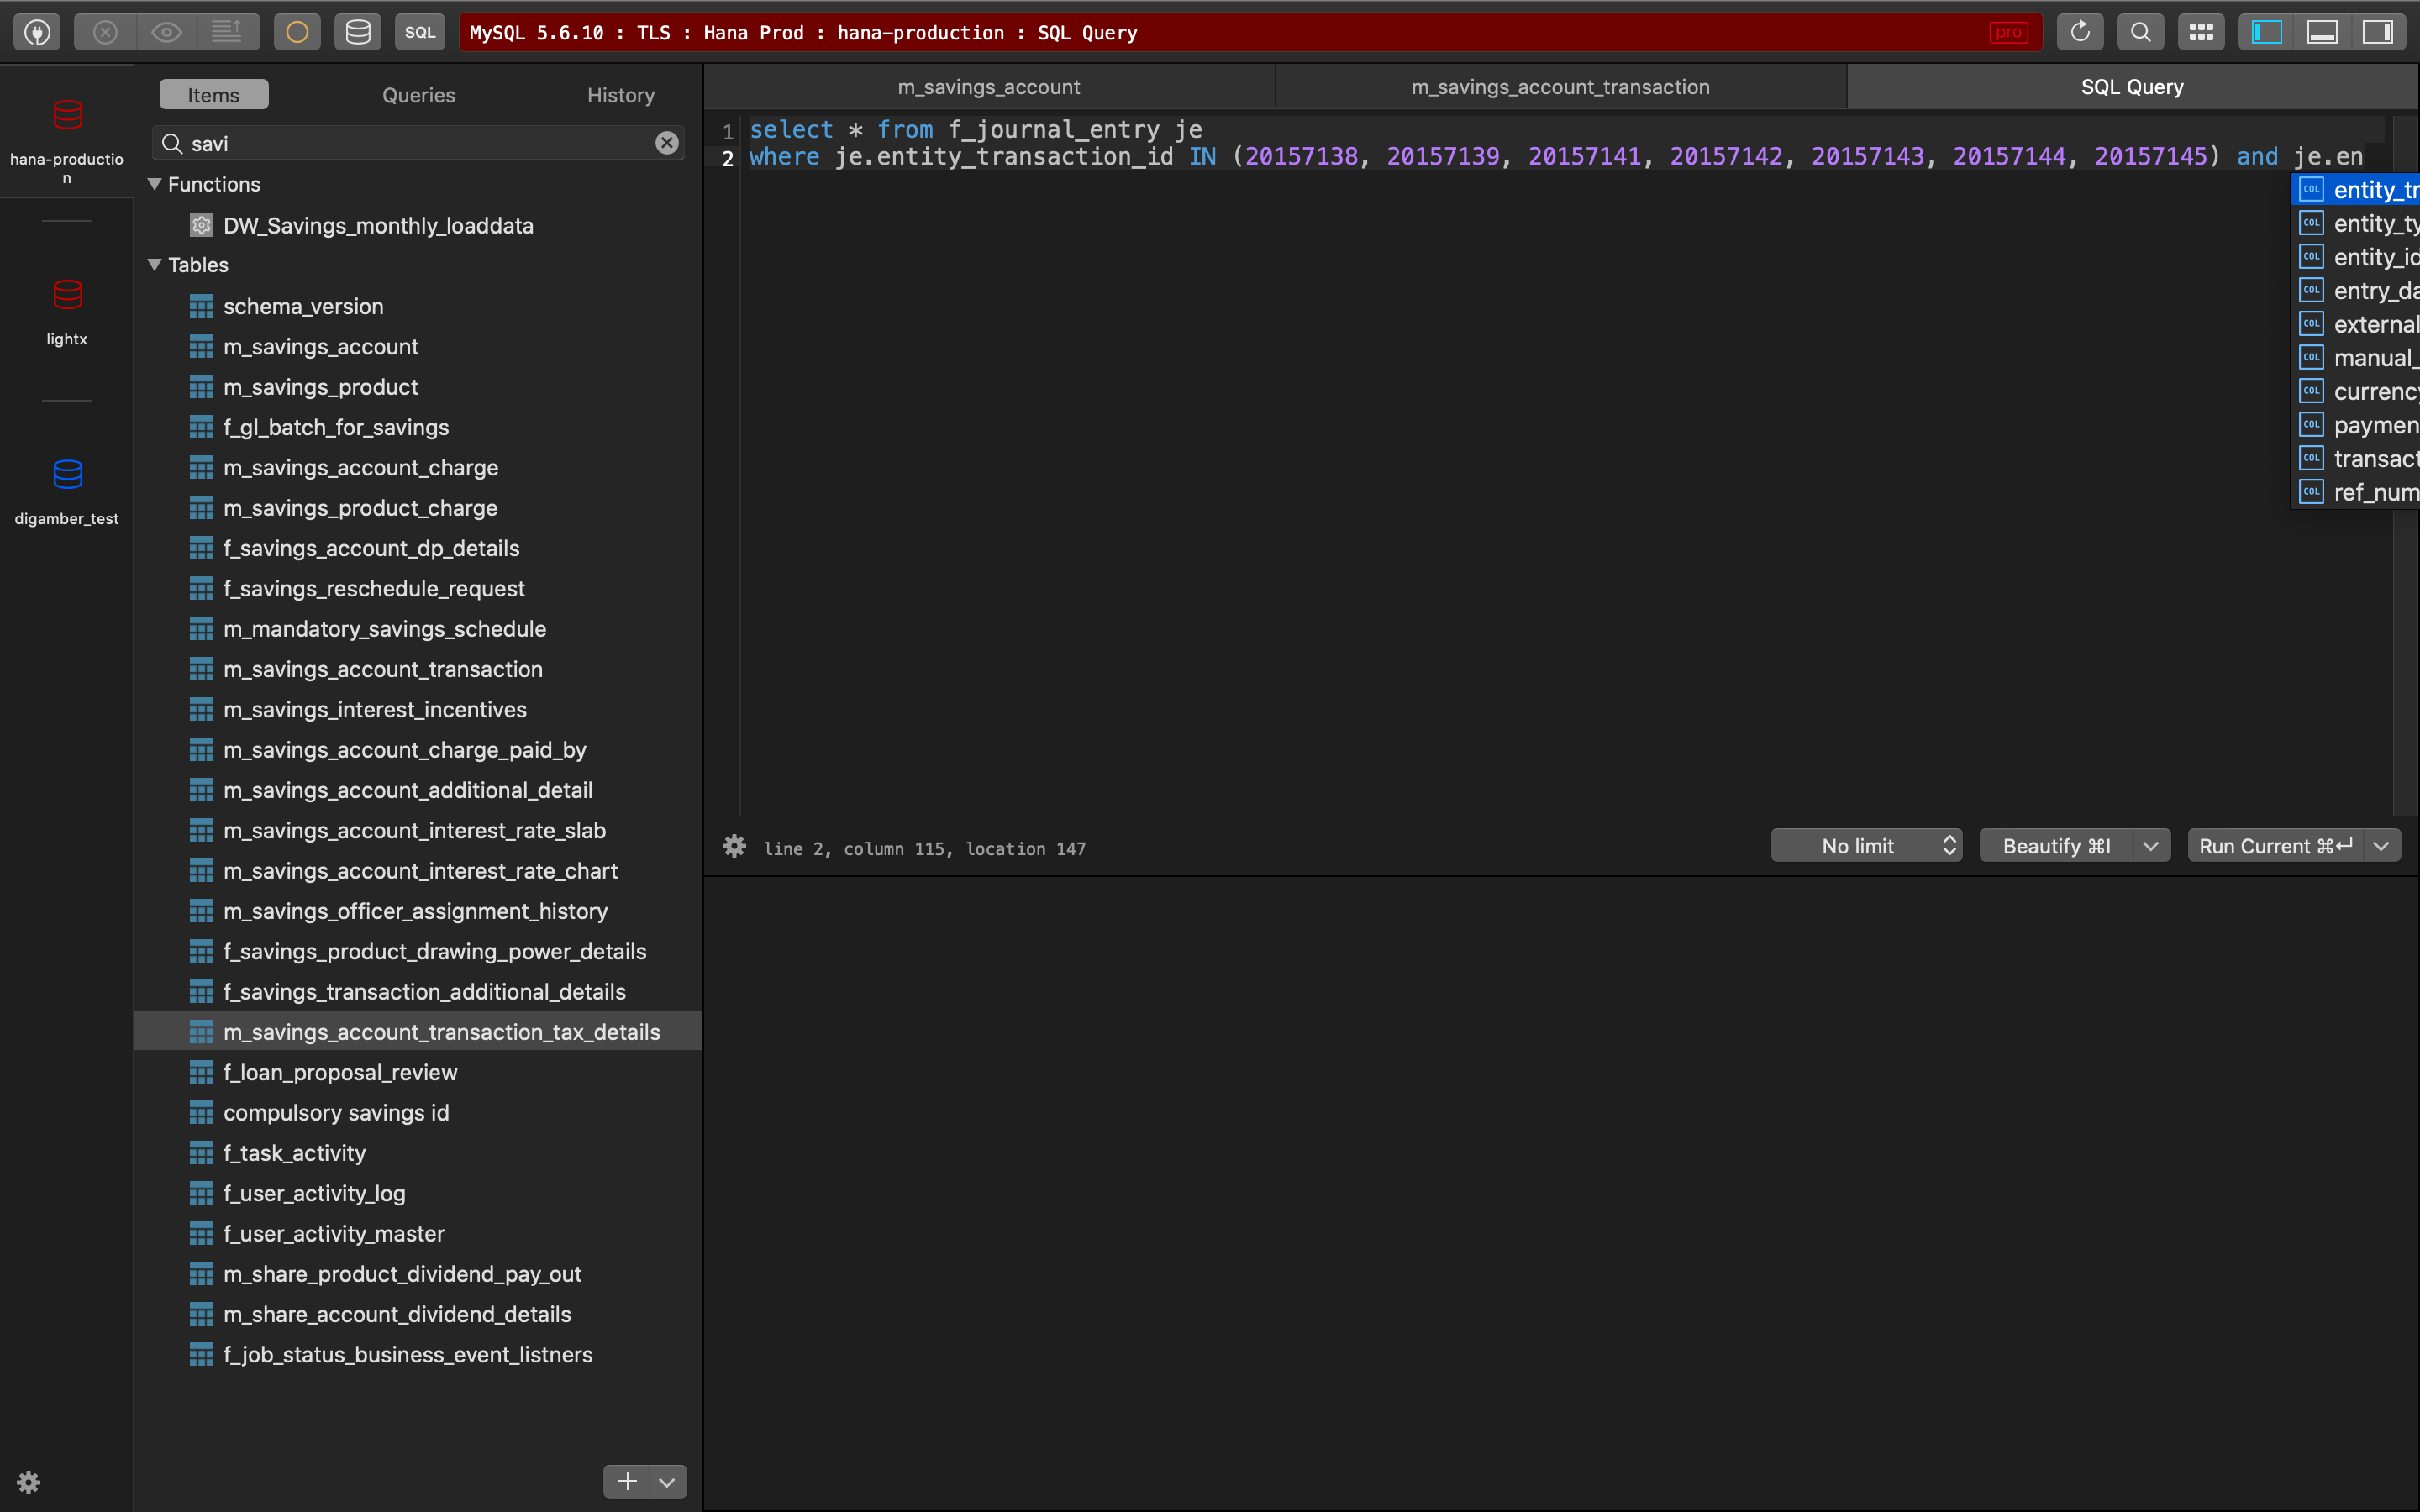Click the connection plug icon in toolbar
The width and height of the screenshot is (2420, 1512).
pos(37,31)
